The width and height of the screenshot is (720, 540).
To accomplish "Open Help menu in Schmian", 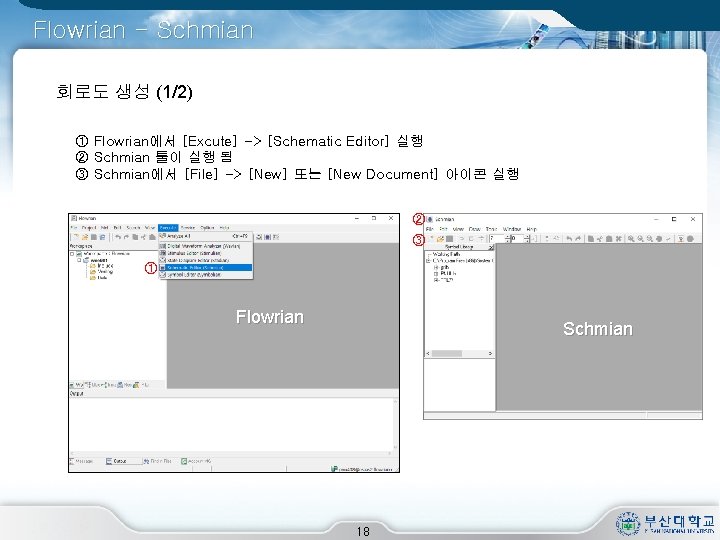I will [531, 229].
